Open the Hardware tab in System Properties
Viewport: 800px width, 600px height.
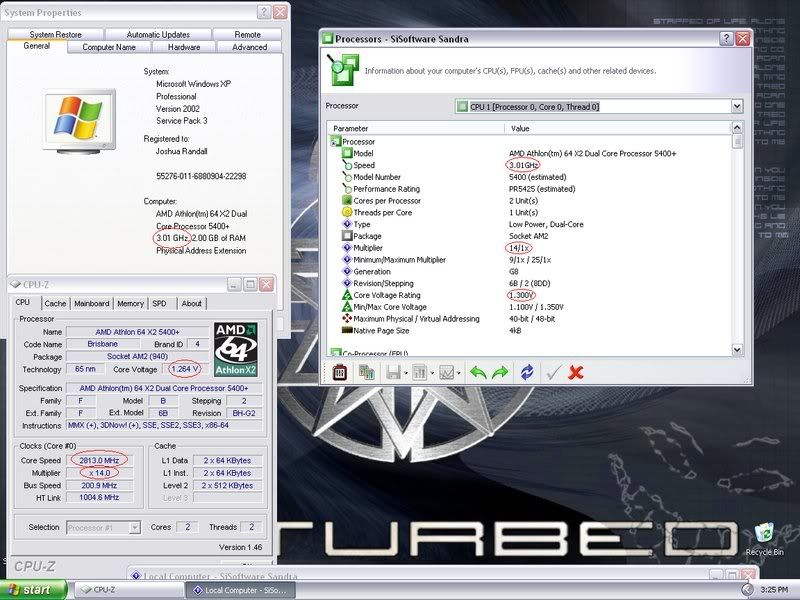(184, 47)
